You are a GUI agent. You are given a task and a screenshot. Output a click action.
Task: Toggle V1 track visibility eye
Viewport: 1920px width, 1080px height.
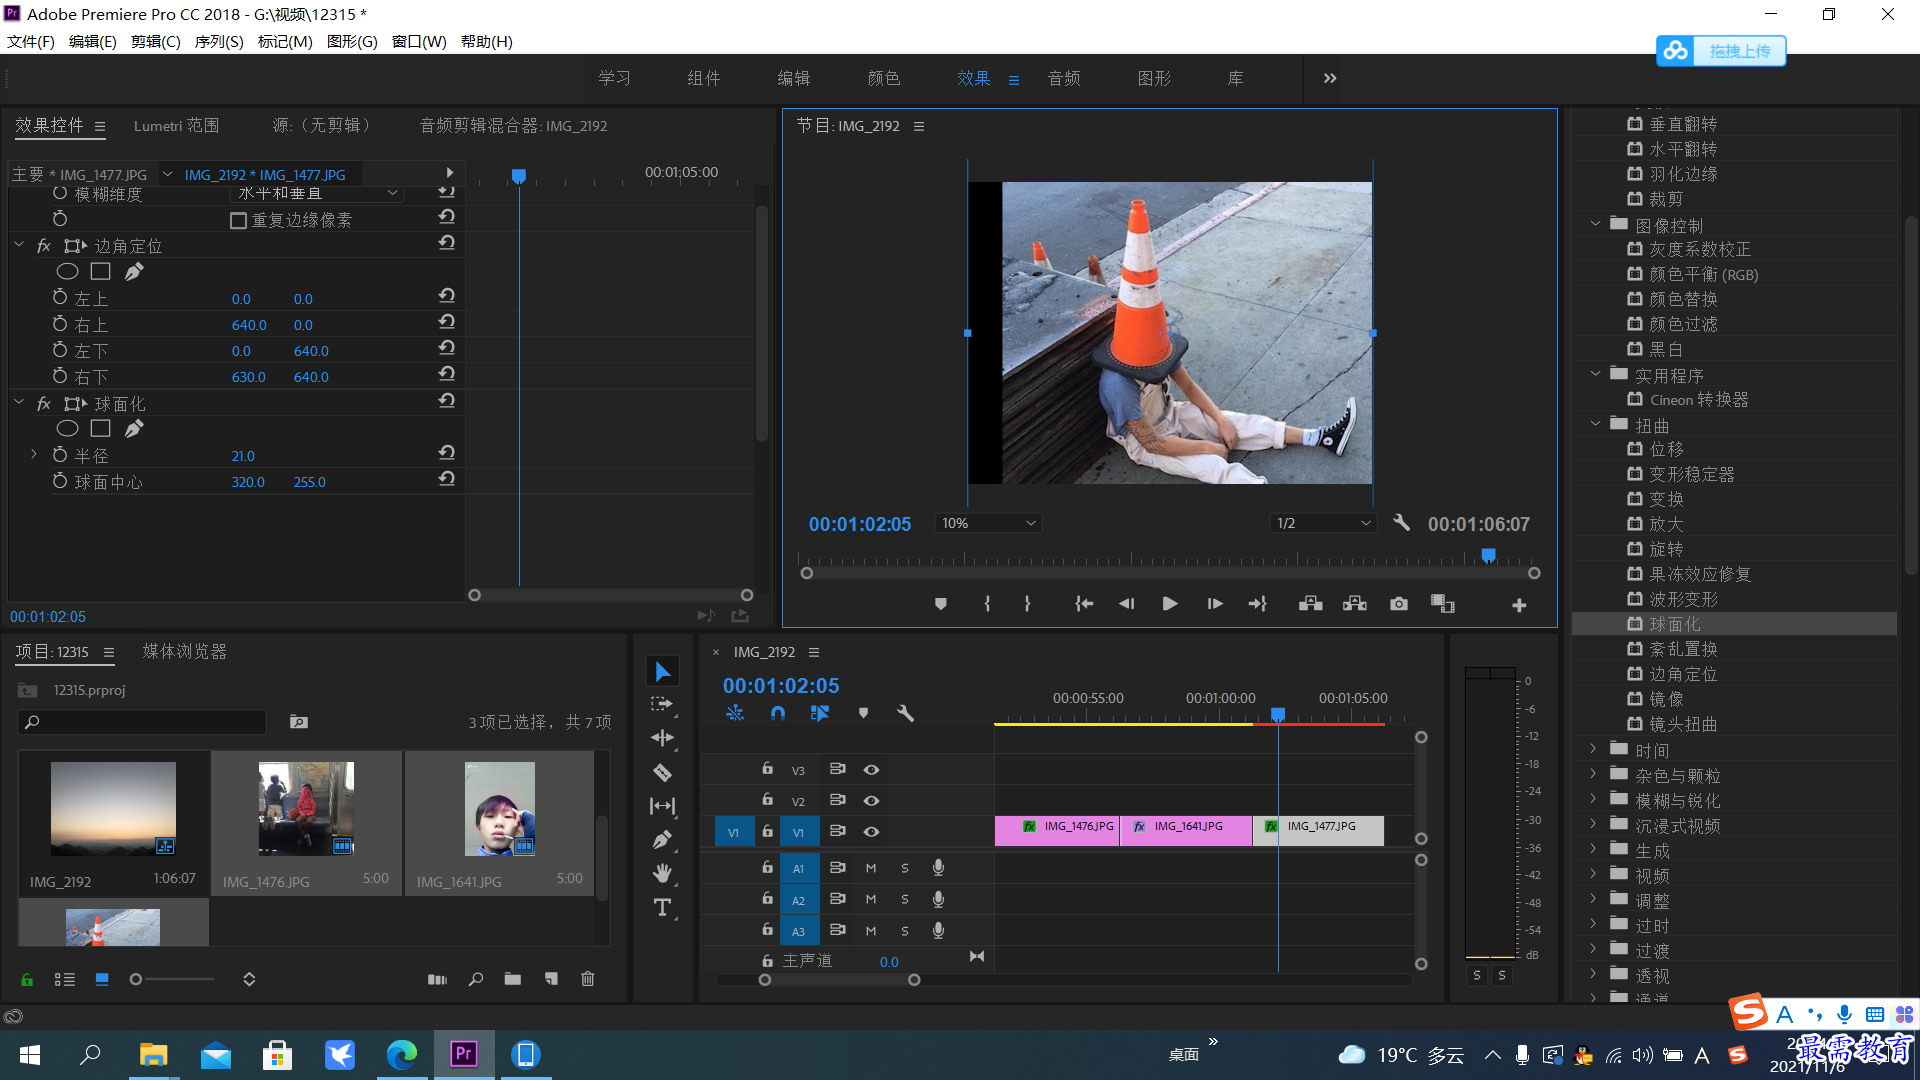[871, 832]
